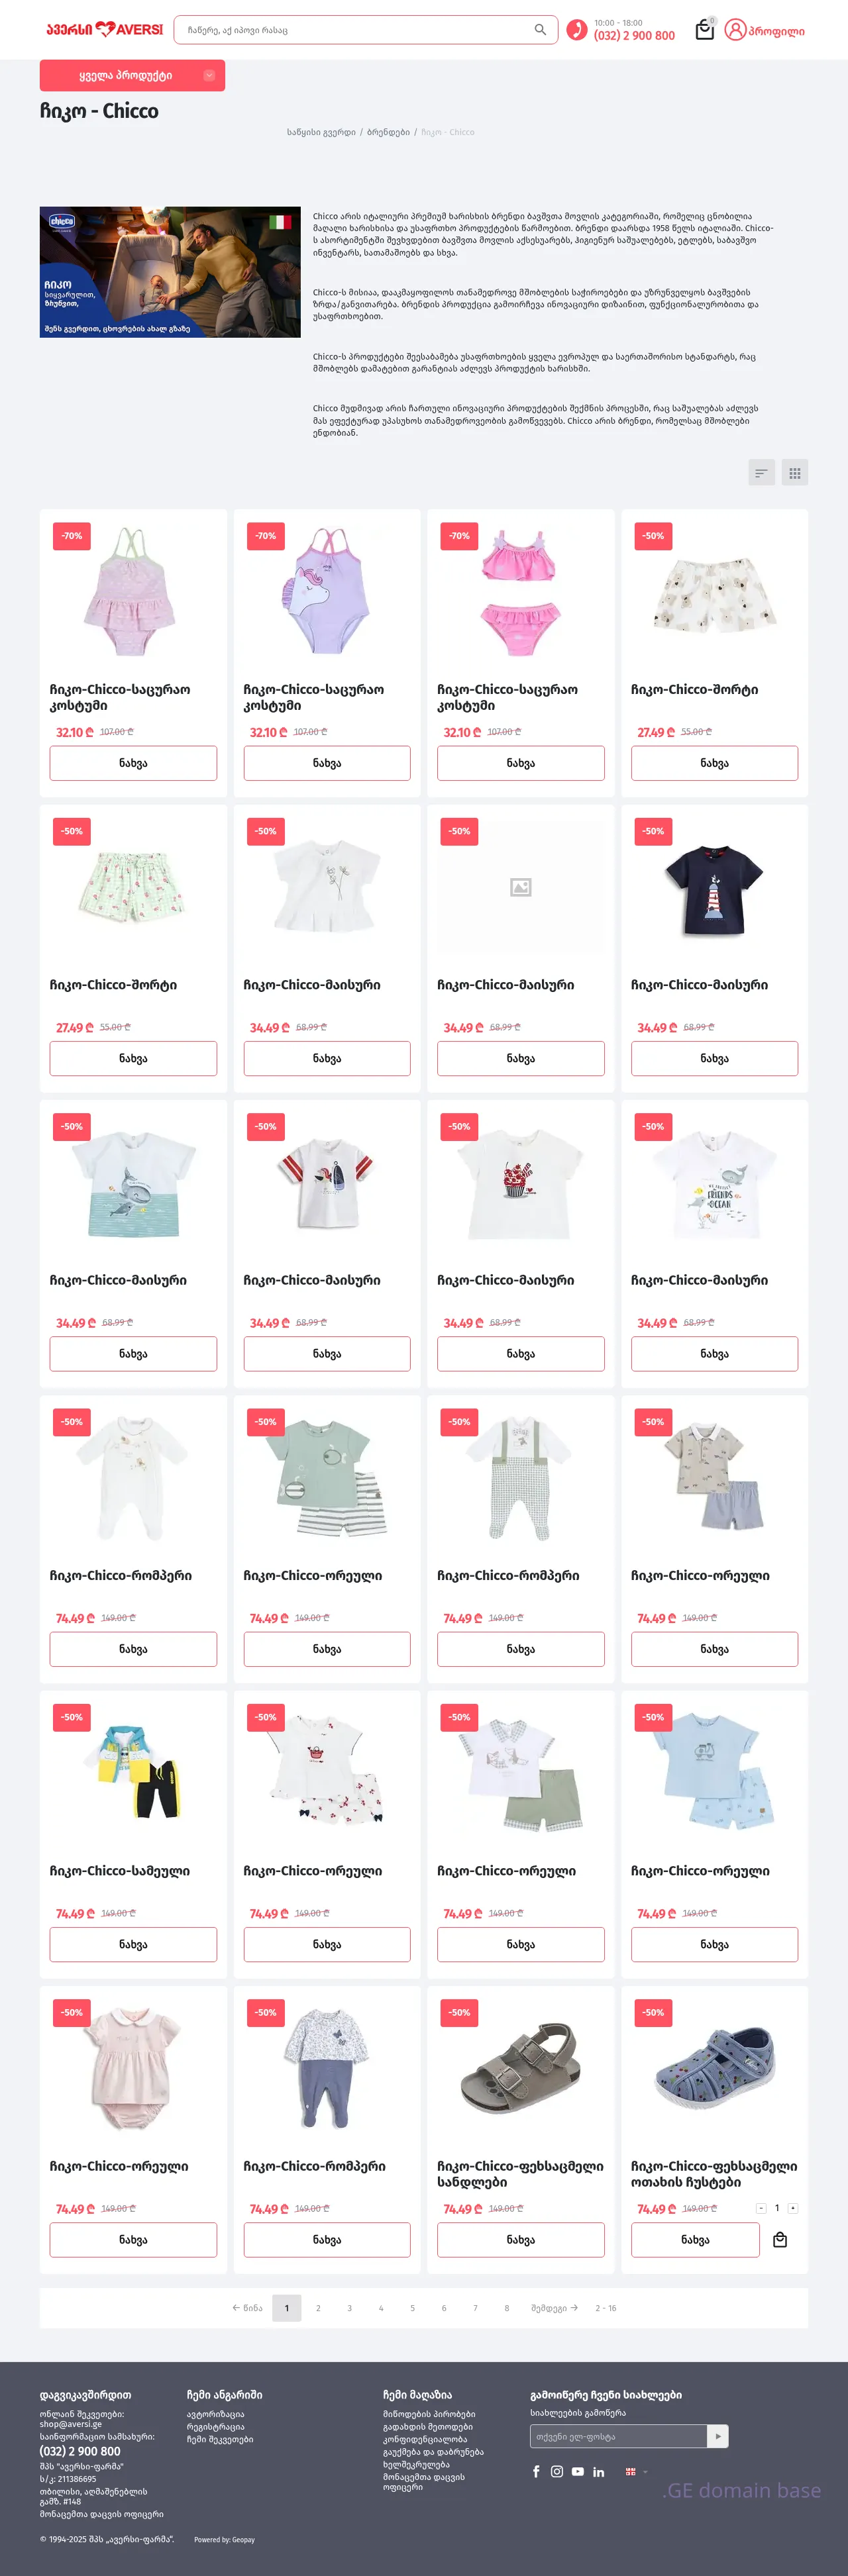Go to pagination page 2
Viewport: 848px width, 2576px height.
pyautogui.click(x=318, y=2308)
